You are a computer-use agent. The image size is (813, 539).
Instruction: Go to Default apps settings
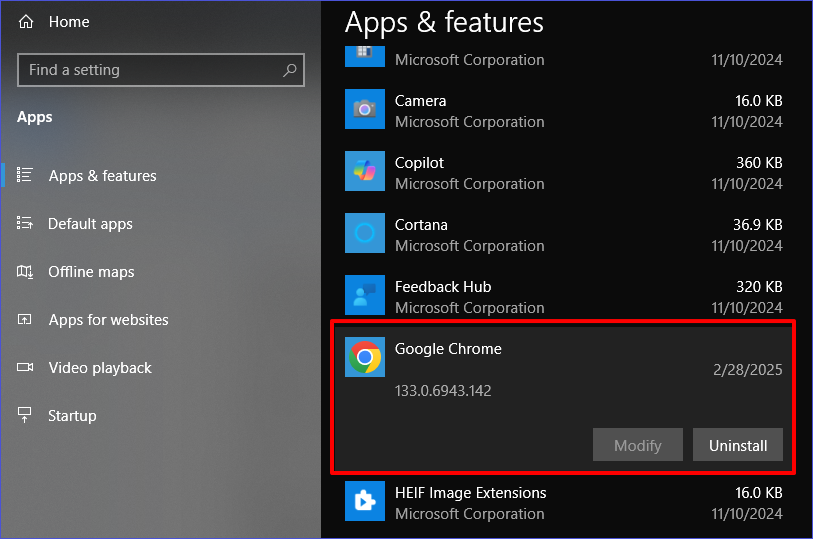pyautogui.click(x=90, y=224)
